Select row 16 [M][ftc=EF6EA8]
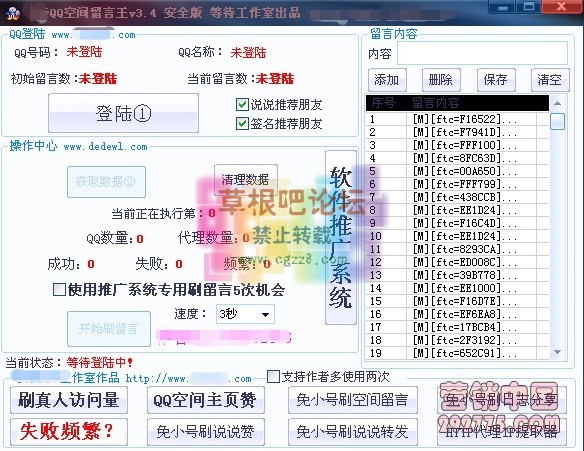Image resolution: width=584 pixels, height=451 pixels. tap(457, 314)
